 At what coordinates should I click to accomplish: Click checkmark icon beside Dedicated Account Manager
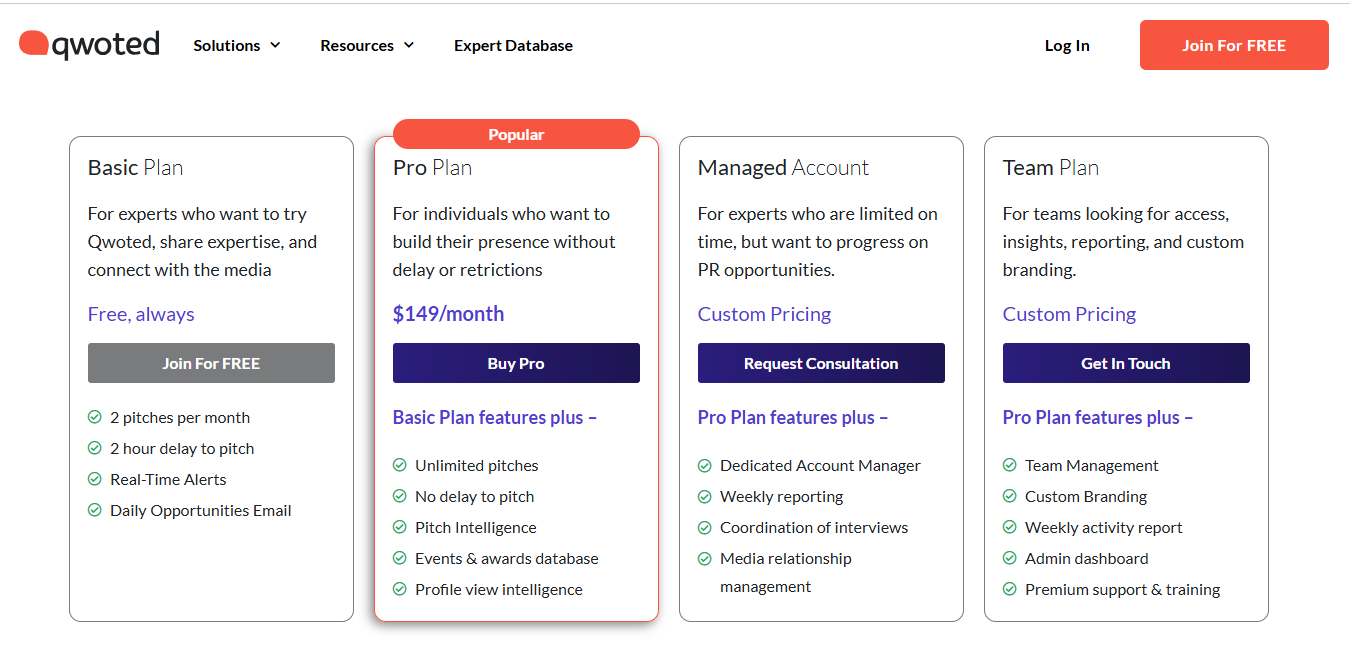coord(705,465)
